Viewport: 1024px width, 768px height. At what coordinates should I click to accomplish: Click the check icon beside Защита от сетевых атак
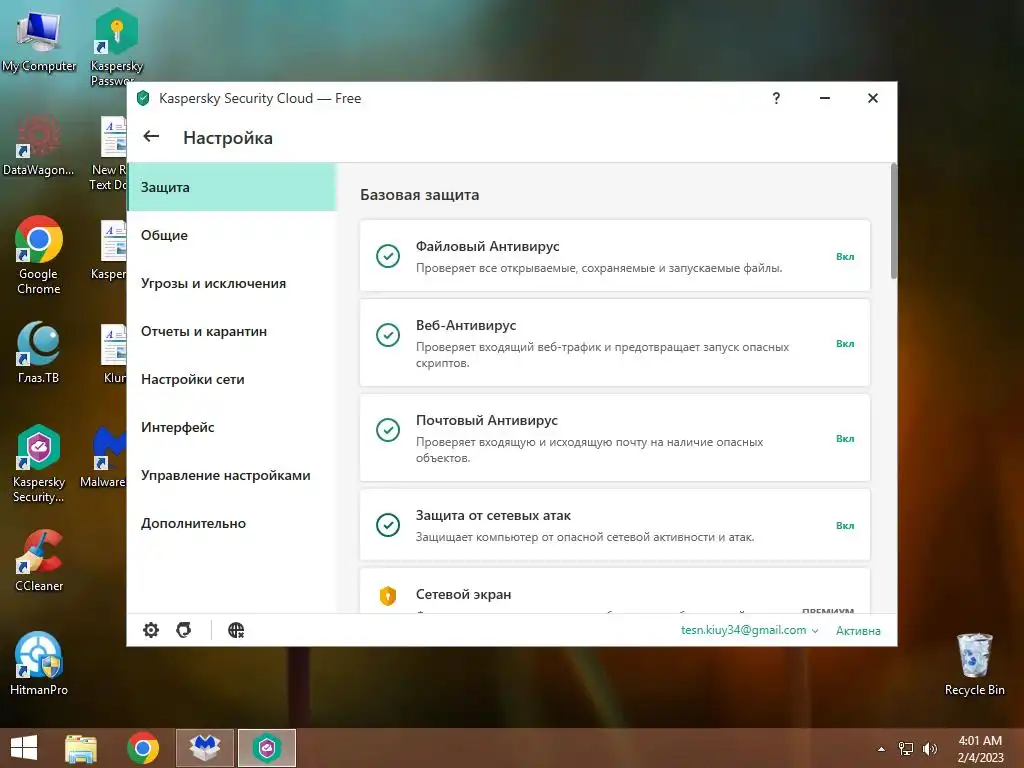(388, 525)
